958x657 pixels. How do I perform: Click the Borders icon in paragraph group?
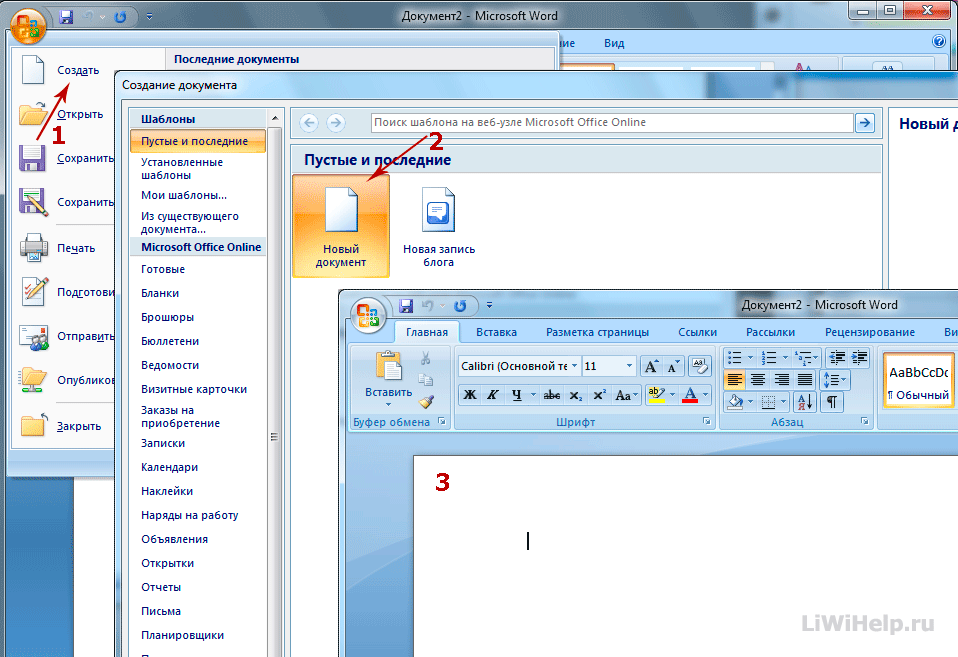(769, 402)
